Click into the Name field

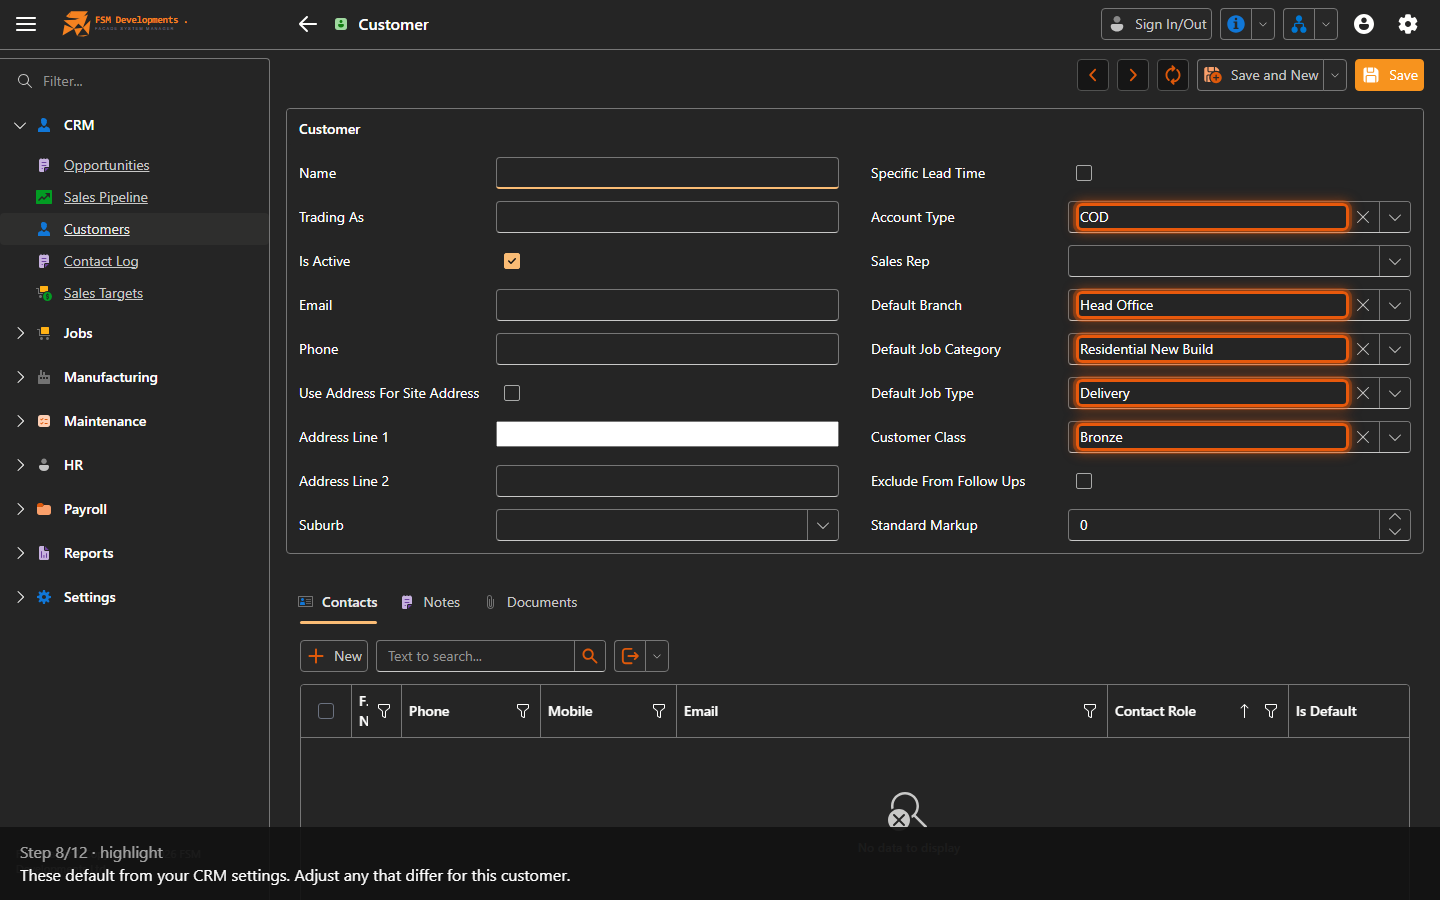point(667,173)
